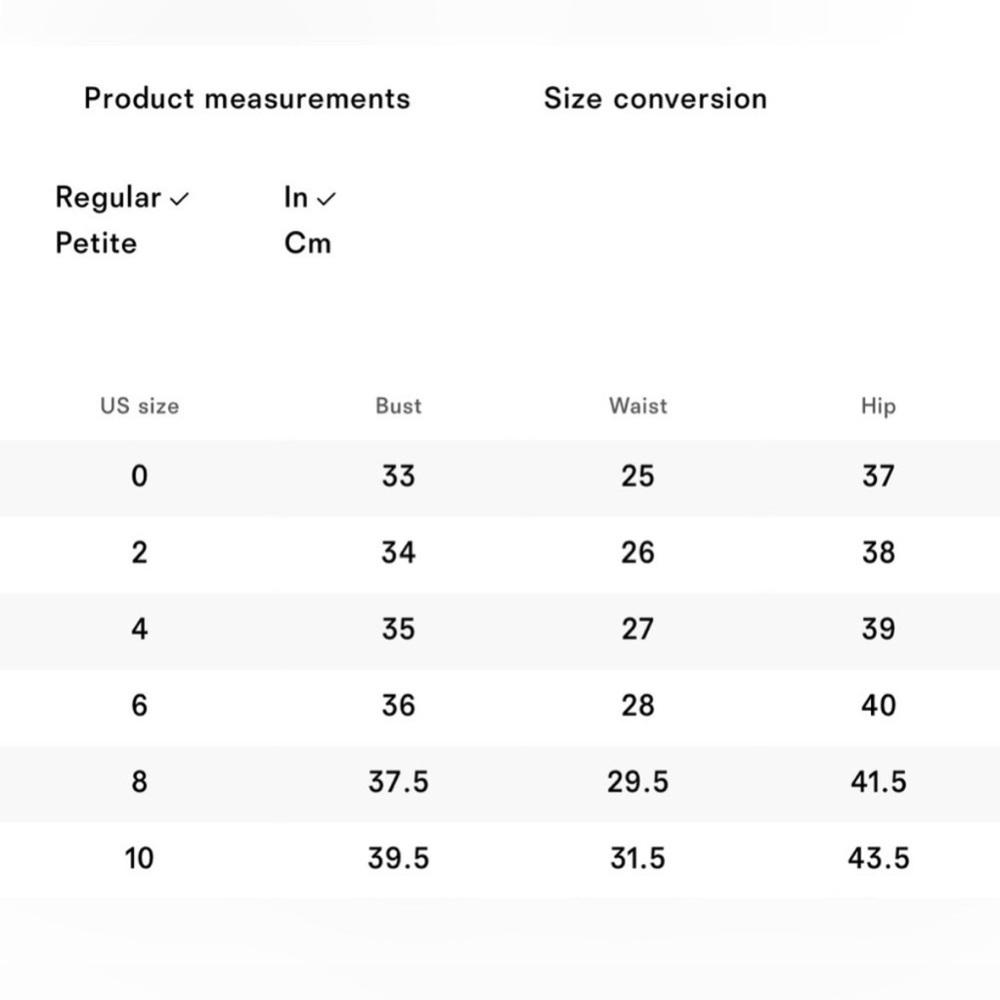Click the 31.5 waist measurement cell
The image size is (1000, 1000).
click(x=637, y=858)
